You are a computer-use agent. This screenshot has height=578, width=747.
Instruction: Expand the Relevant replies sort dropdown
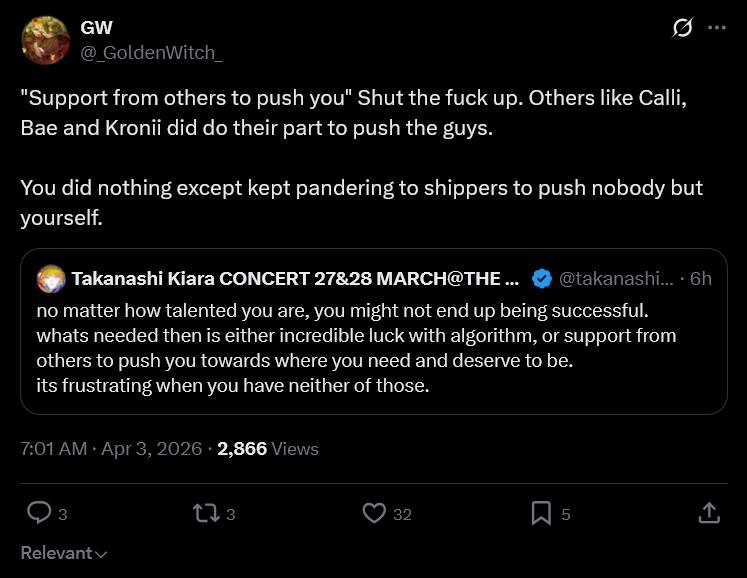point(64,553)
